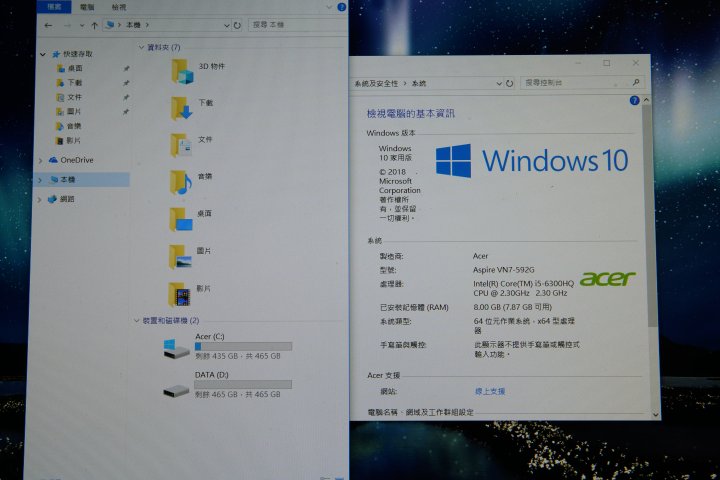Viewport: 720px width, 480px height.
Task: Open the 檔案 ribbon tab
Action: 54,6
